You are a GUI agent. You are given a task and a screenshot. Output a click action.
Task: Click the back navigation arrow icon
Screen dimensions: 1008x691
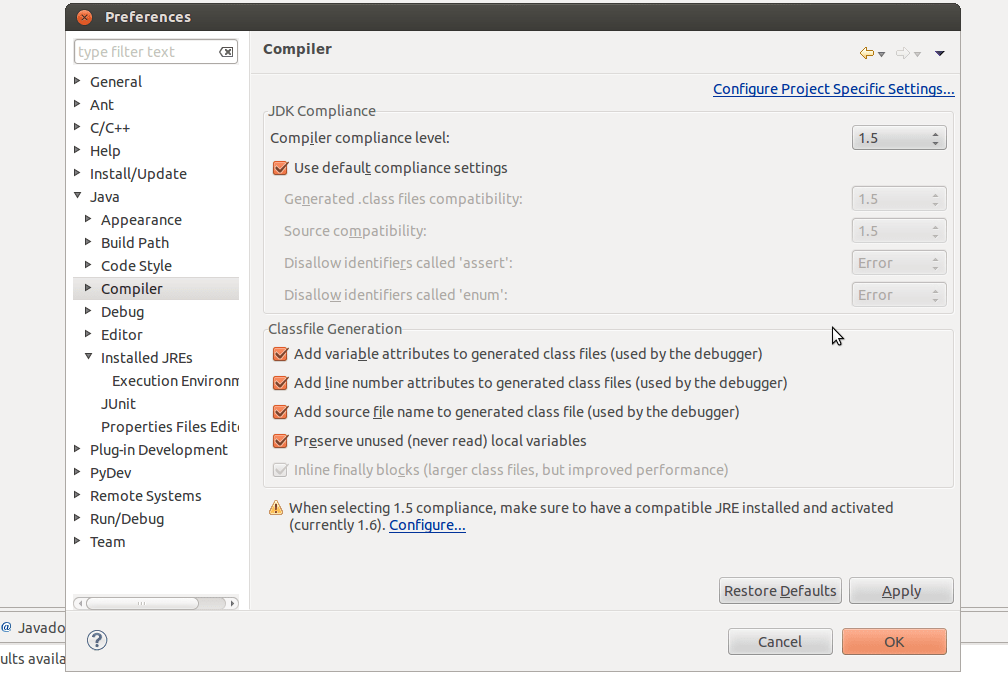867,53
